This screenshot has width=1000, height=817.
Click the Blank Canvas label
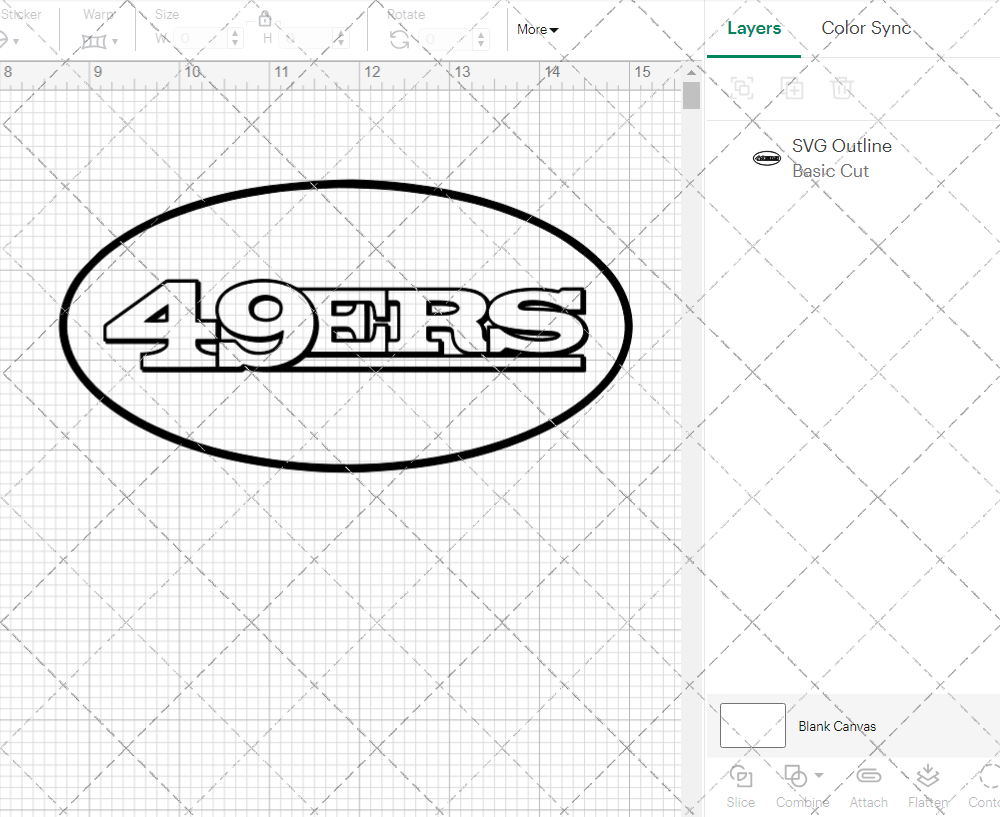point(838,726)
